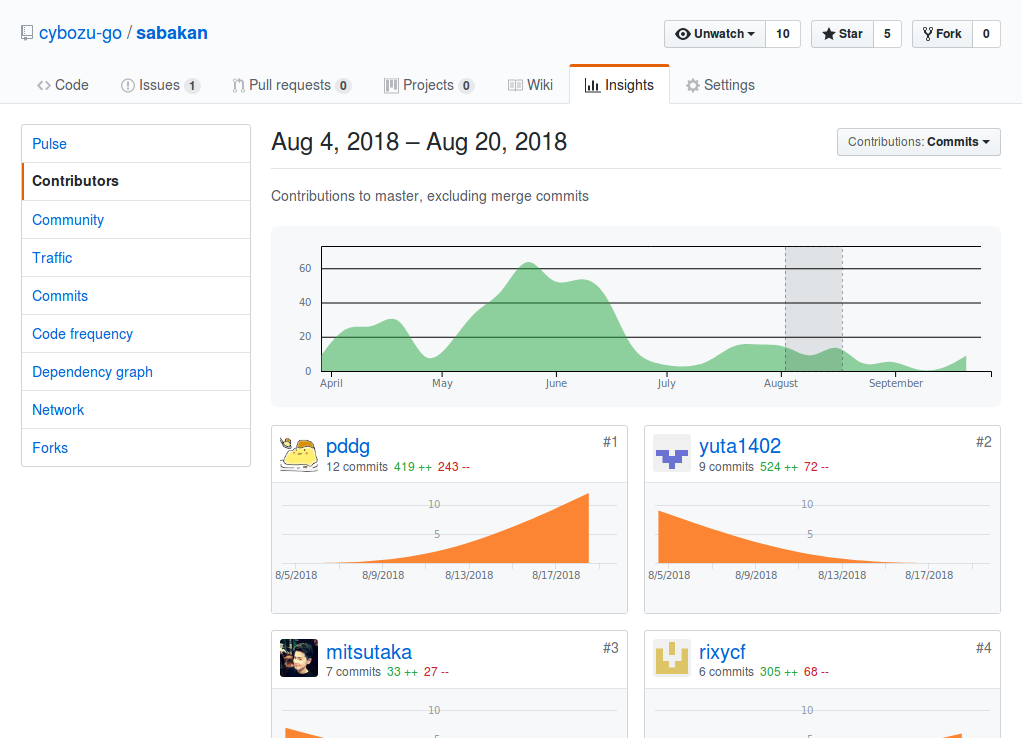Click the Code brackets icon
Screen dimensions: 1022x738
click(x=44, y=85)
